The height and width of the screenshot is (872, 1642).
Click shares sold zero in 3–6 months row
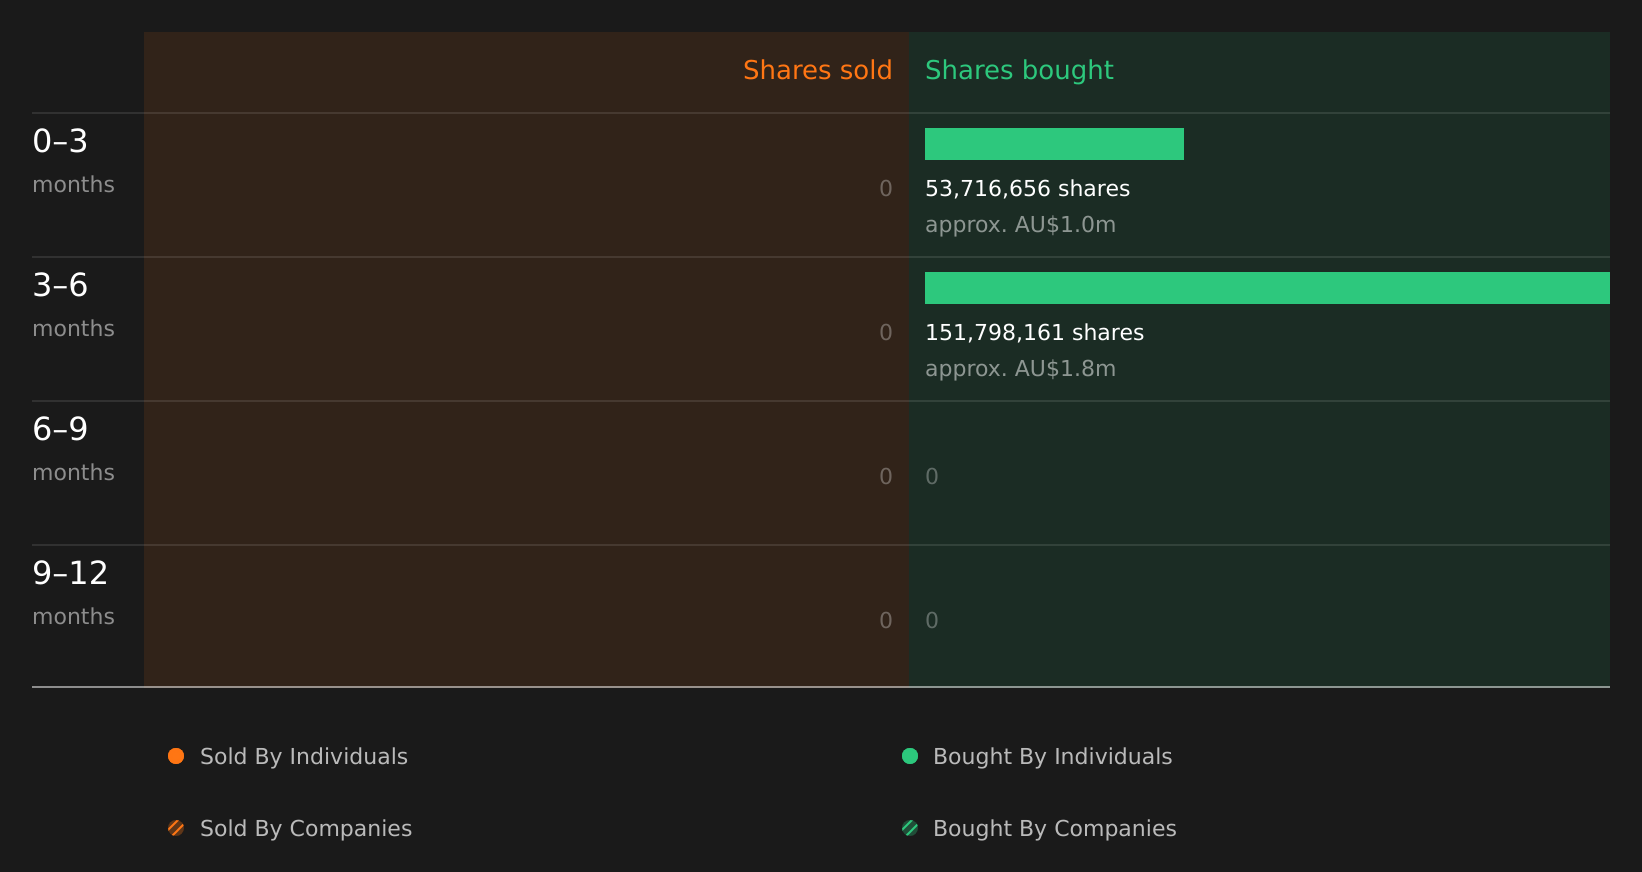(x=886, y=333)
